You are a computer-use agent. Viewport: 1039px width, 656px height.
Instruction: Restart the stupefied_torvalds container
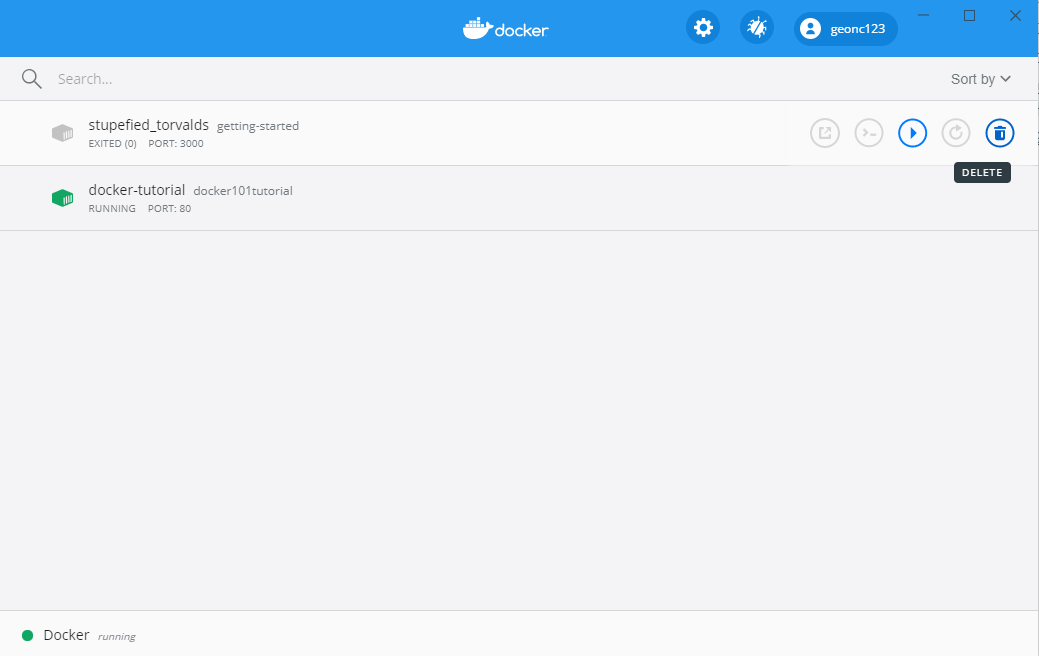click(x=956, y=133)
